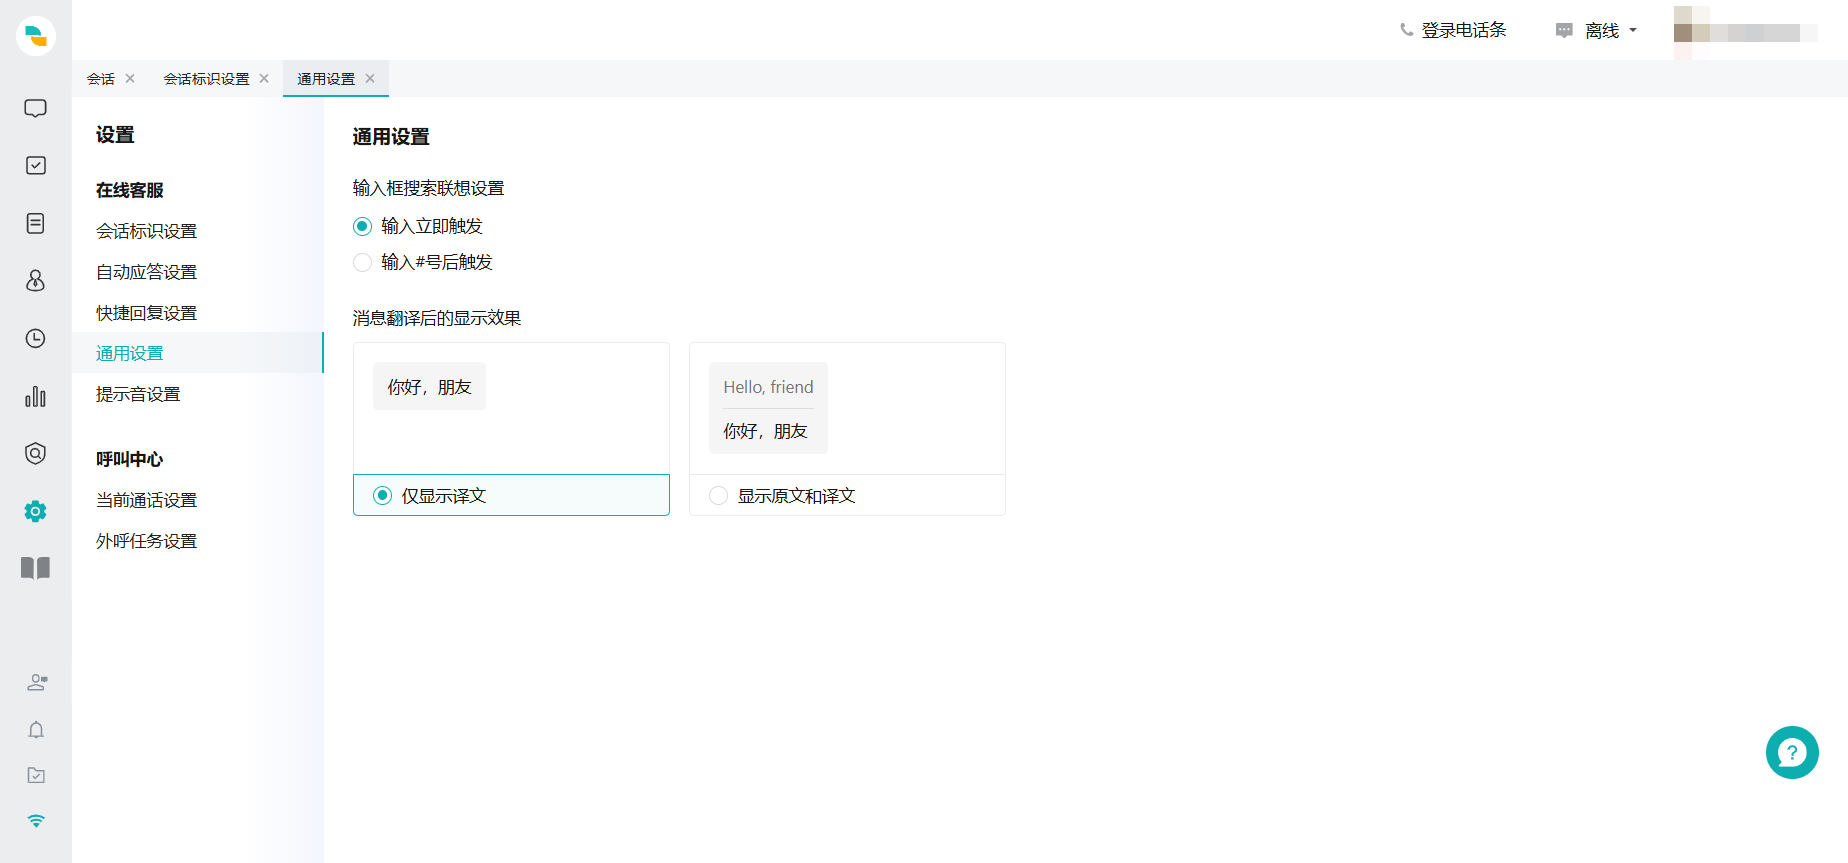
Task: Open the round help question-mark button
Action: [x=1791, y=752]
